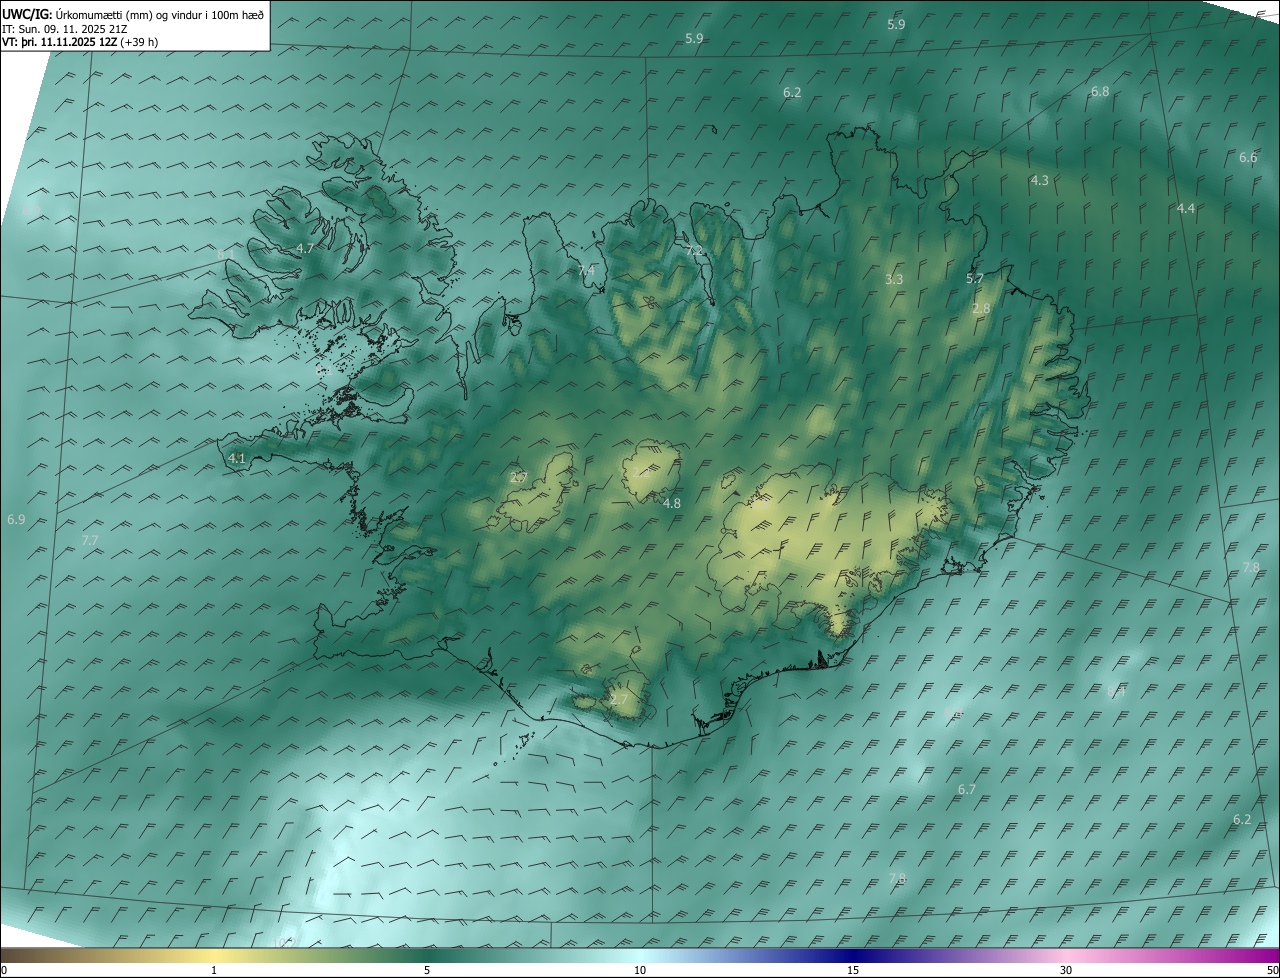Click the 'UWC/IG: Úrkomumætti (mm)' title line
Viewport: 1280px width, 978px height.
[134, 14]
